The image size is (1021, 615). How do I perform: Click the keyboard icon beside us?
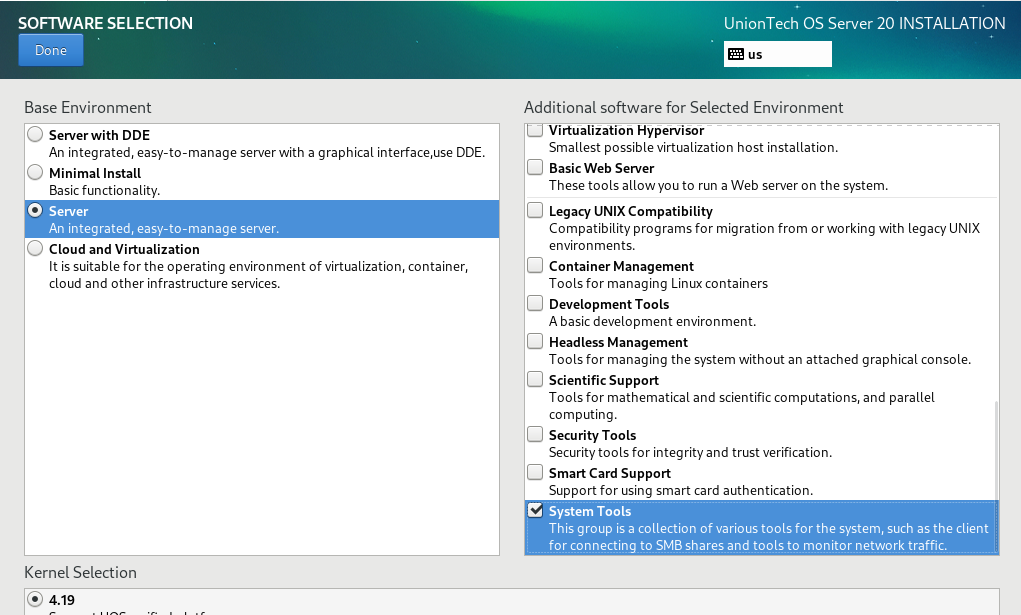tap(736, 54)
